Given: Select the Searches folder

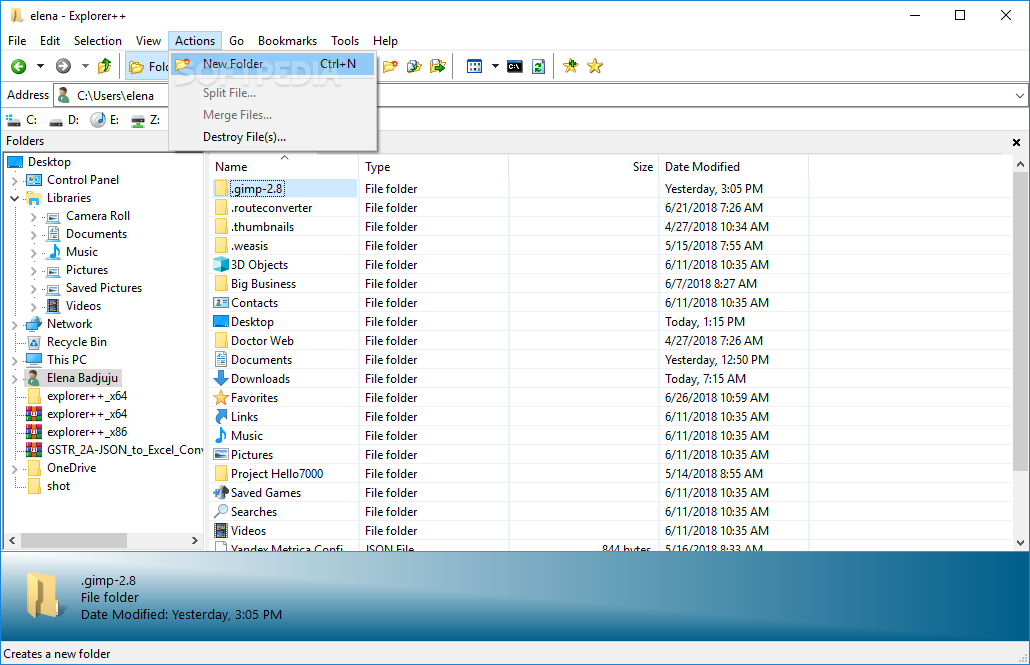Looking at the screenshot, I should pos(254,512).
